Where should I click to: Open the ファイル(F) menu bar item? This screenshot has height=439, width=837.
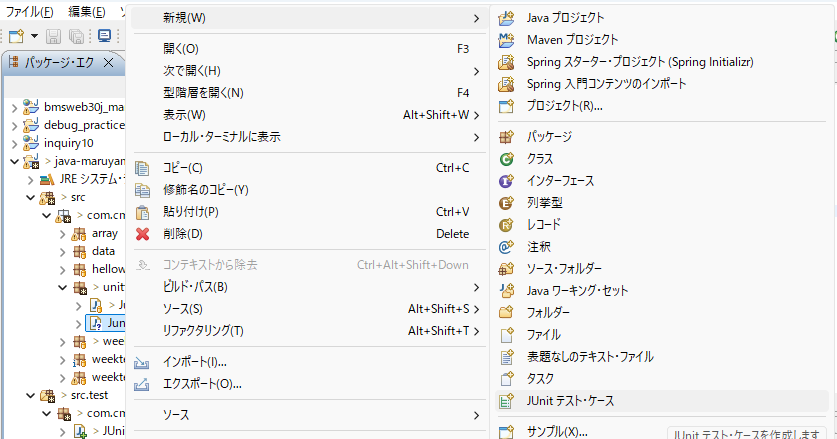coord(28,12)
